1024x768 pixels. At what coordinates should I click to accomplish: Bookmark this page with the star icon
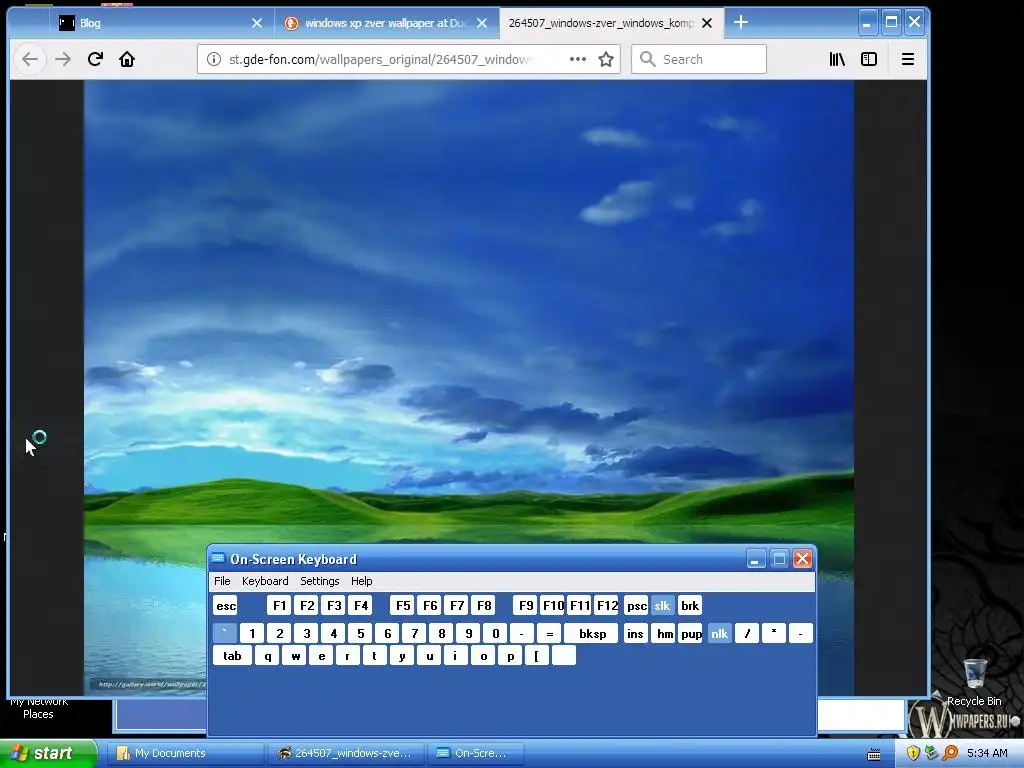click(606, 59)
